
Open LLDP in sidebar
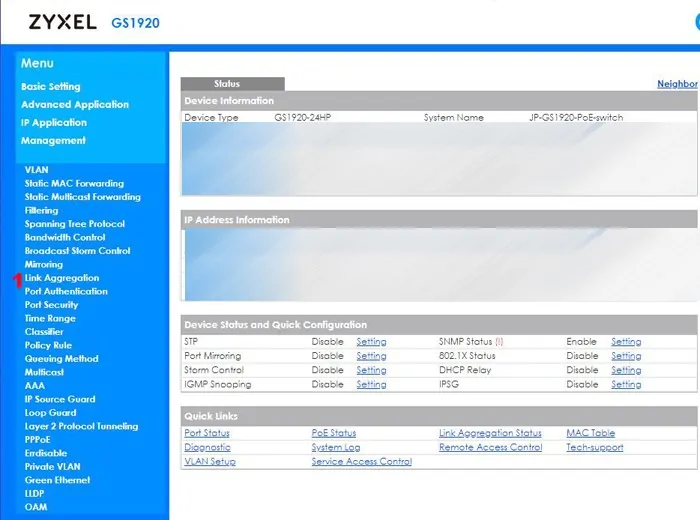pos(34,494)
